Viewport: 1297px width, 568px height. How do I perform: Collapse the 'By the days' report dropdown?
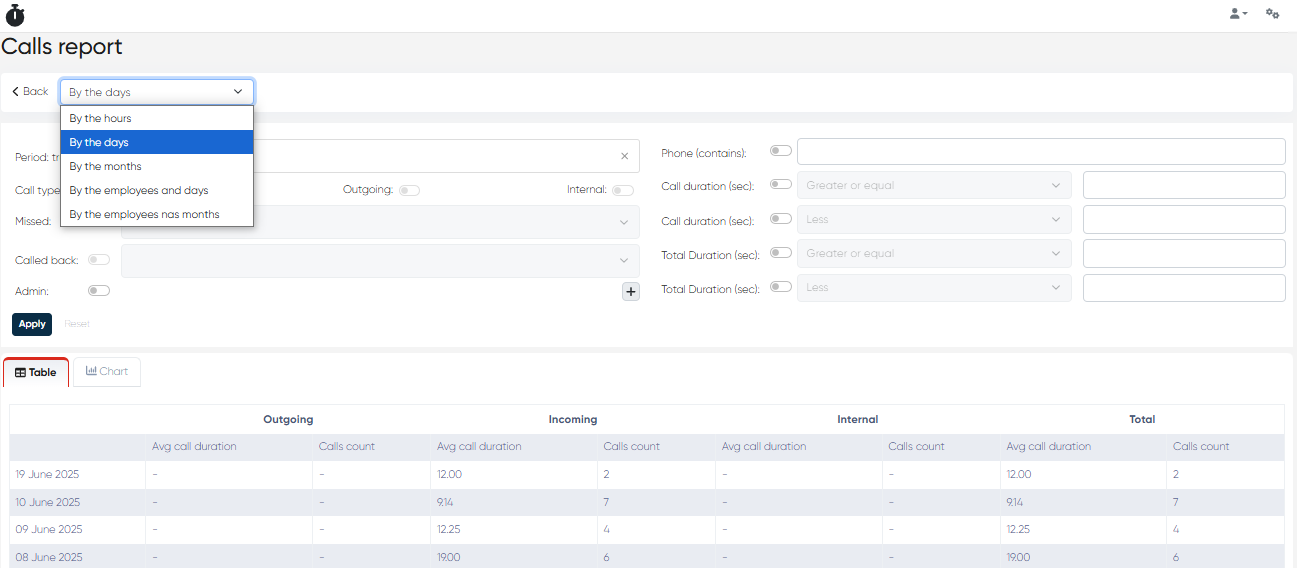click(156, 92)
